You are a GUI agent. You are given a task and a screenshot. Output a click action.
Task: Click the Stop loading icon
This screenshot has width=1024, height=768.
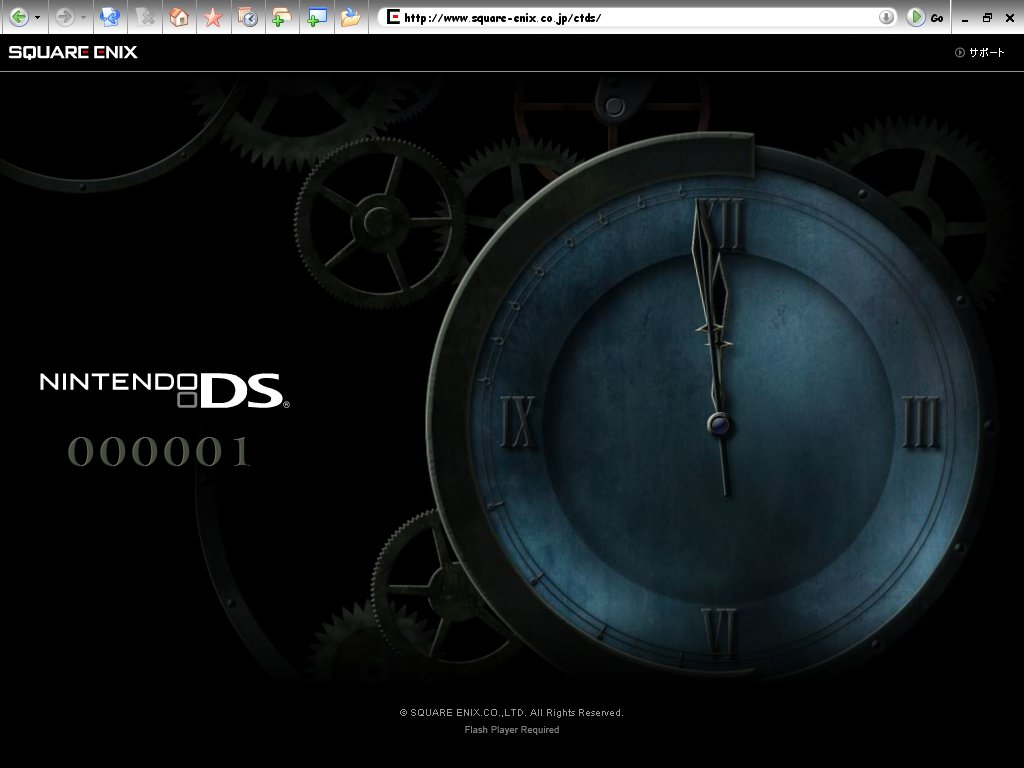coord(145,17)
